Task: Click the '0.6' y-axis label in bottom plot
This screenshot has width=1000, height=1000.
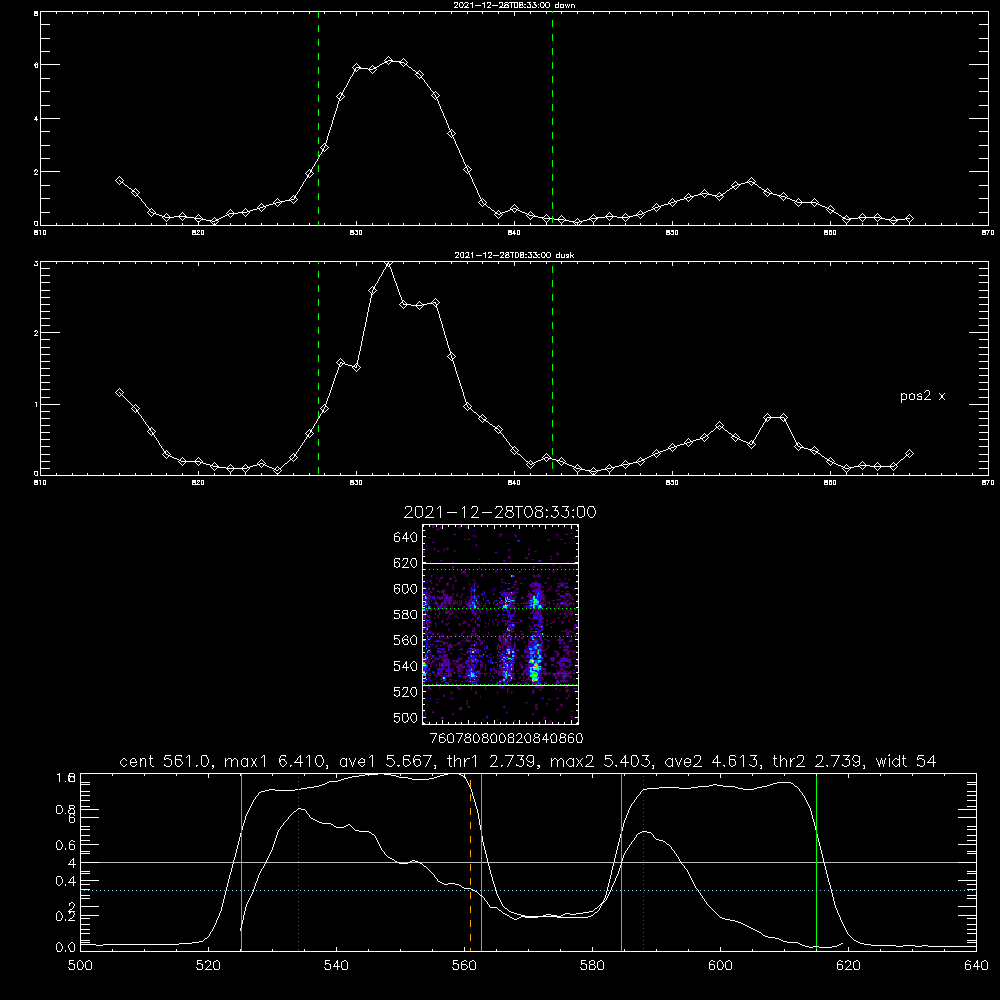Action: coord(65,845)
